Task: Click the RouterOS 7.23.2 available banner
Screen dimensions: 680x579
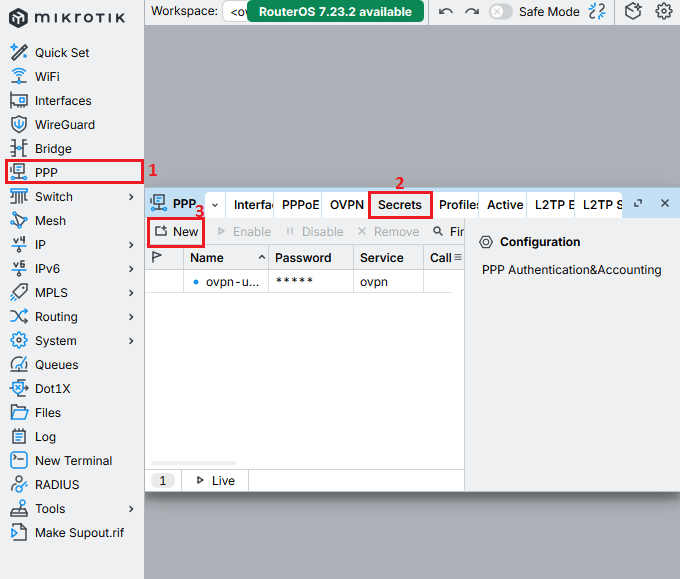Action: (x=335, y=12)
